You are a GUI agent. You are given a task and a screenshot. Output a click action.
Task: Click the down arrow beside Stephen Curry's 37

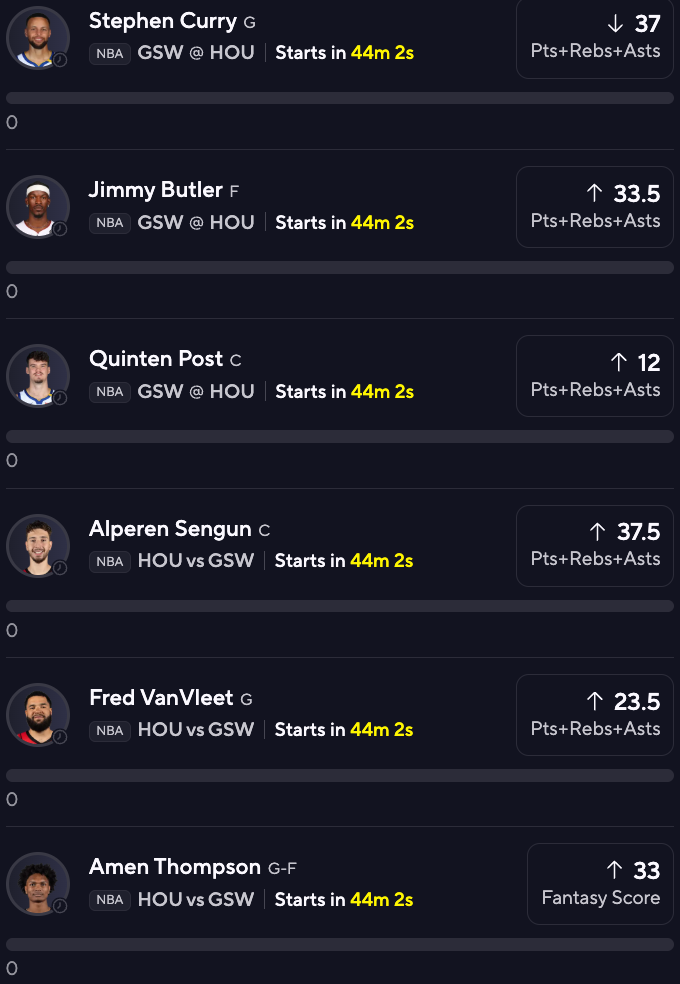click(613, 23)
